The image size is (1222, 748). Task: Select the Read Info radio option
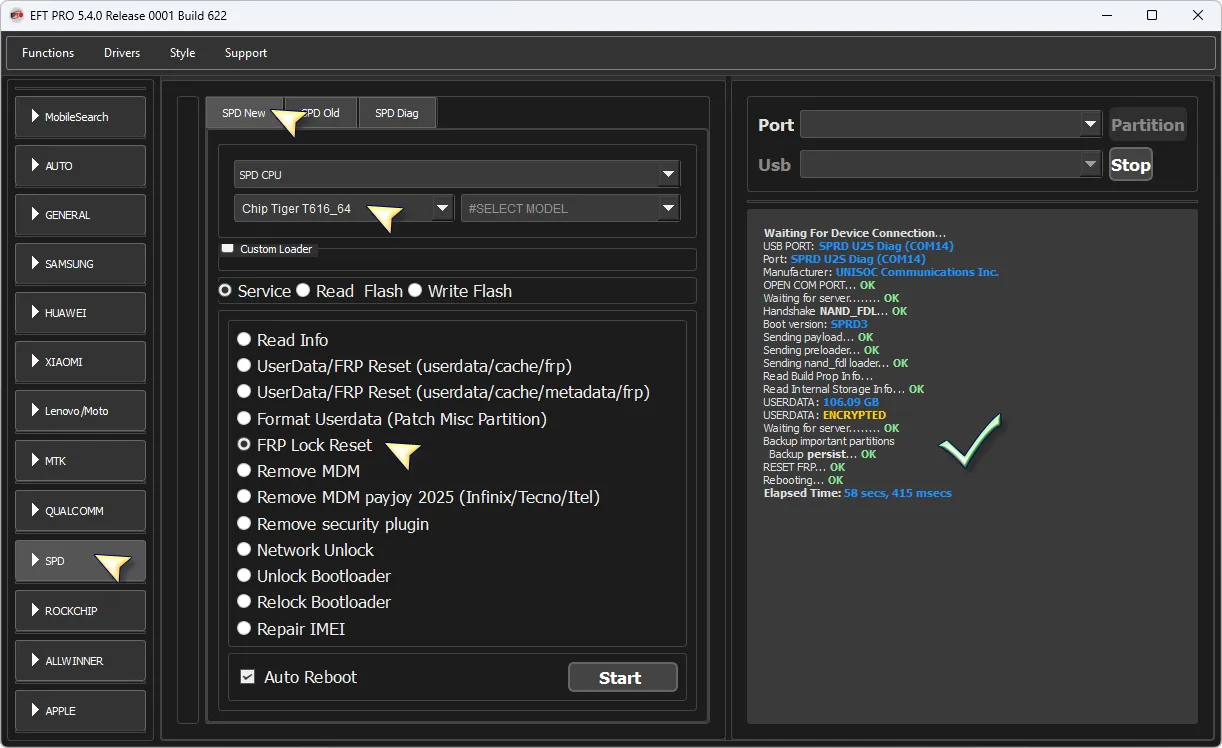point(244,340)
